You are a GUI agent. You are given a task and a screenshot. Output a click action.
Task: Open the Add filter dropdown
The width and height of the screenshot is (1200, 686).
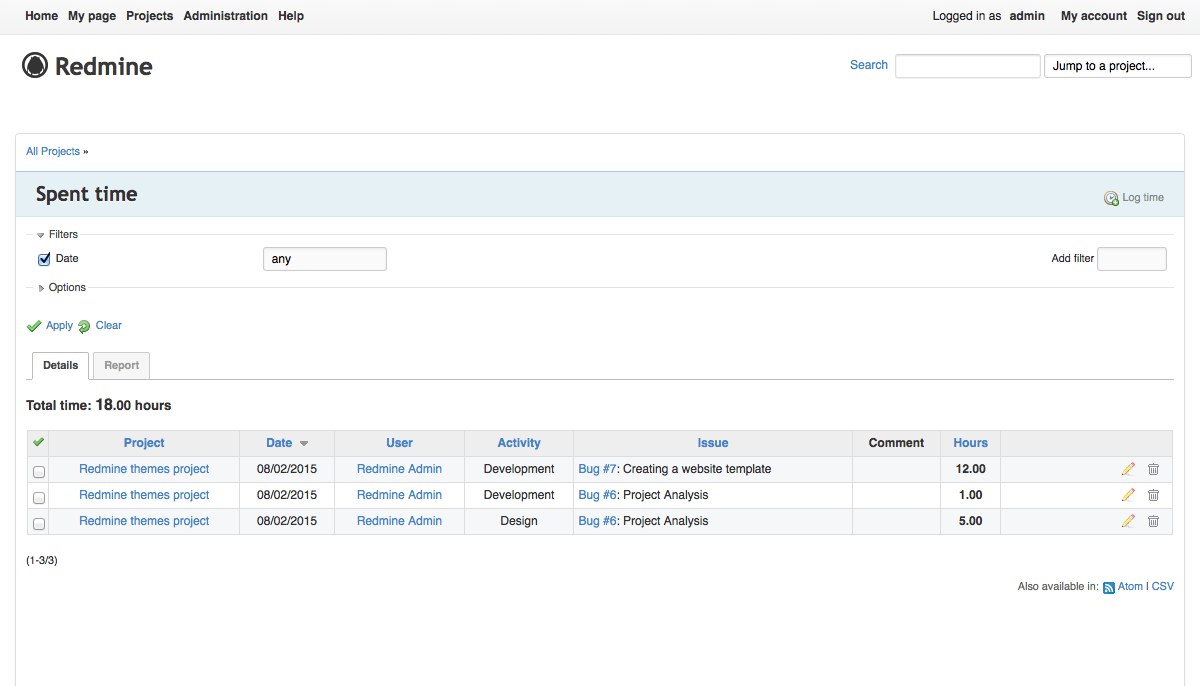(x=1132, y=259)
